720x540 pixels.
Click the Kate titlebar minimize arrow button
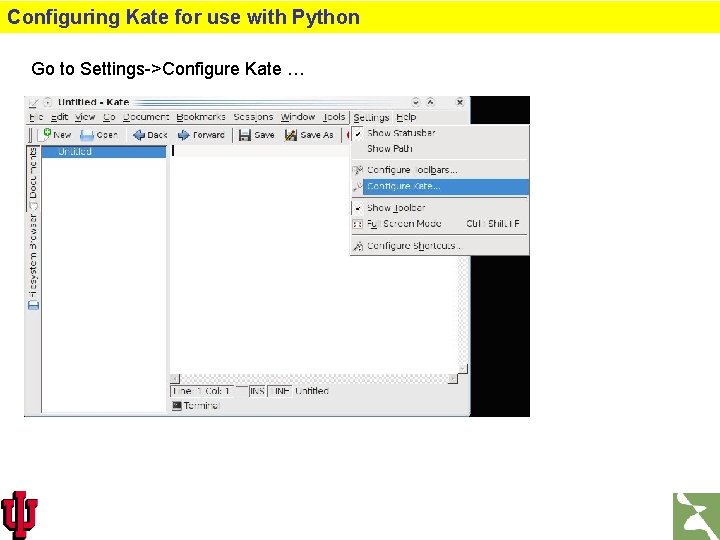(416, 102)
